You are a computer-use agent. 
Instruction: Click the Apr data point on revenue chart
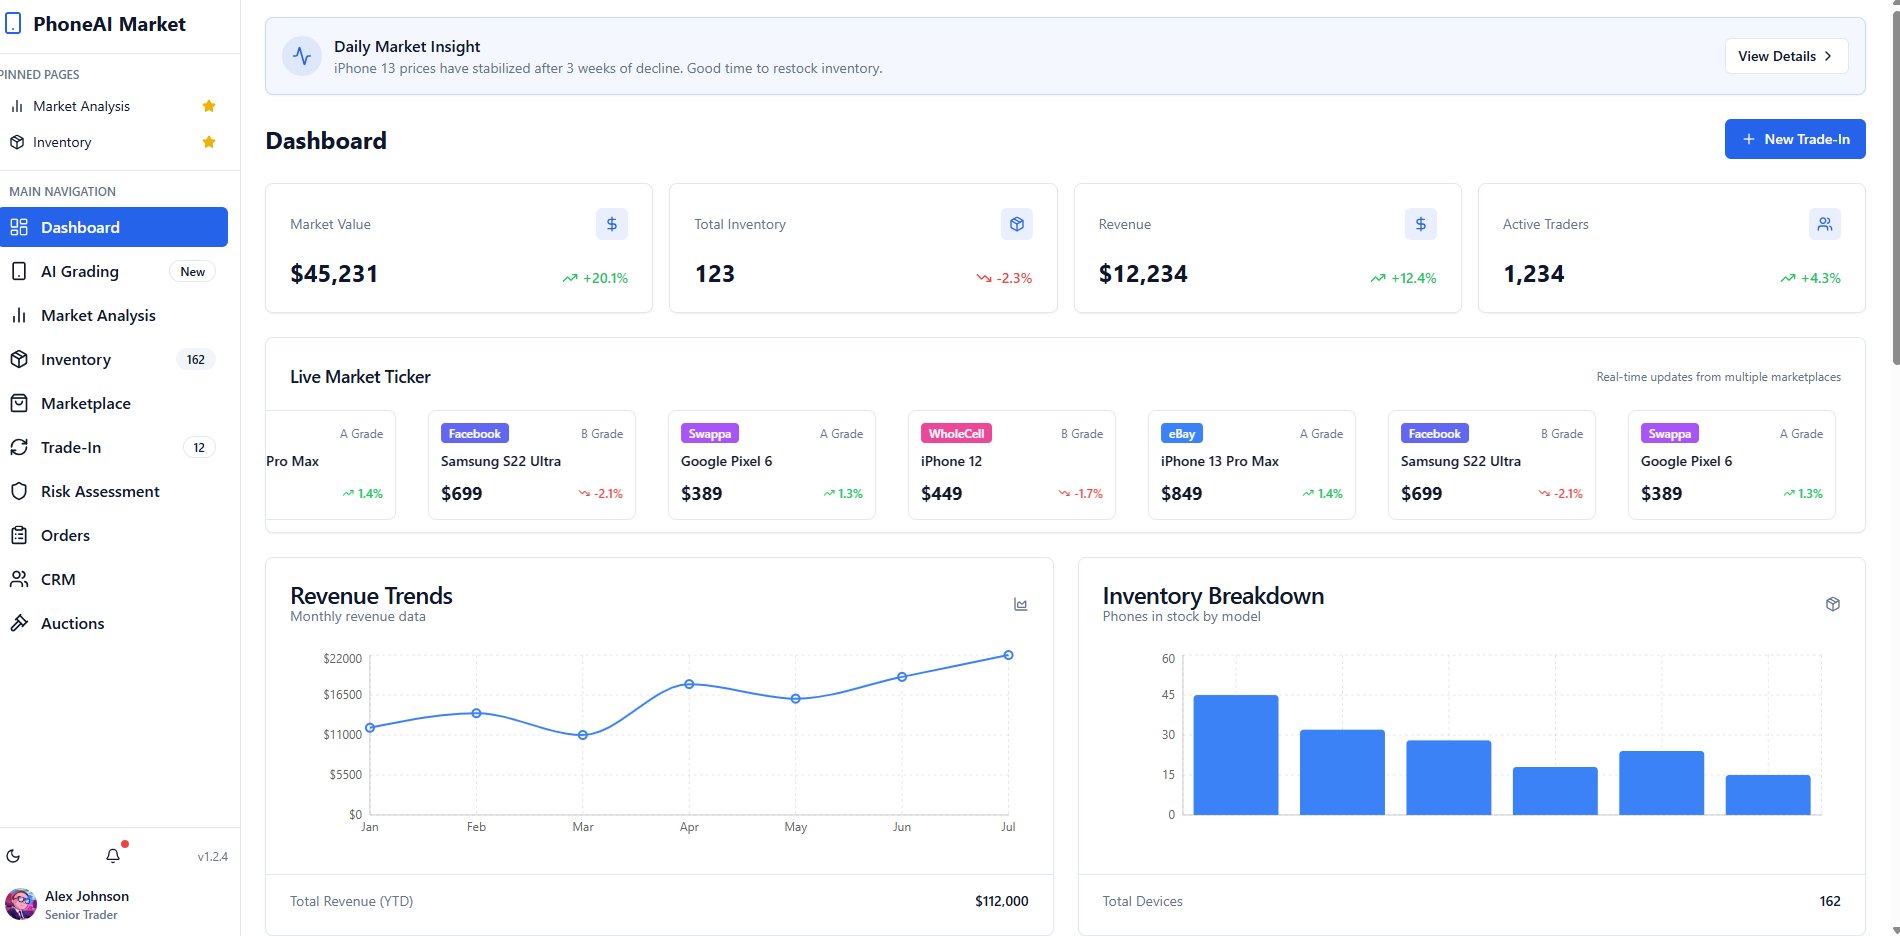[689, 684]
